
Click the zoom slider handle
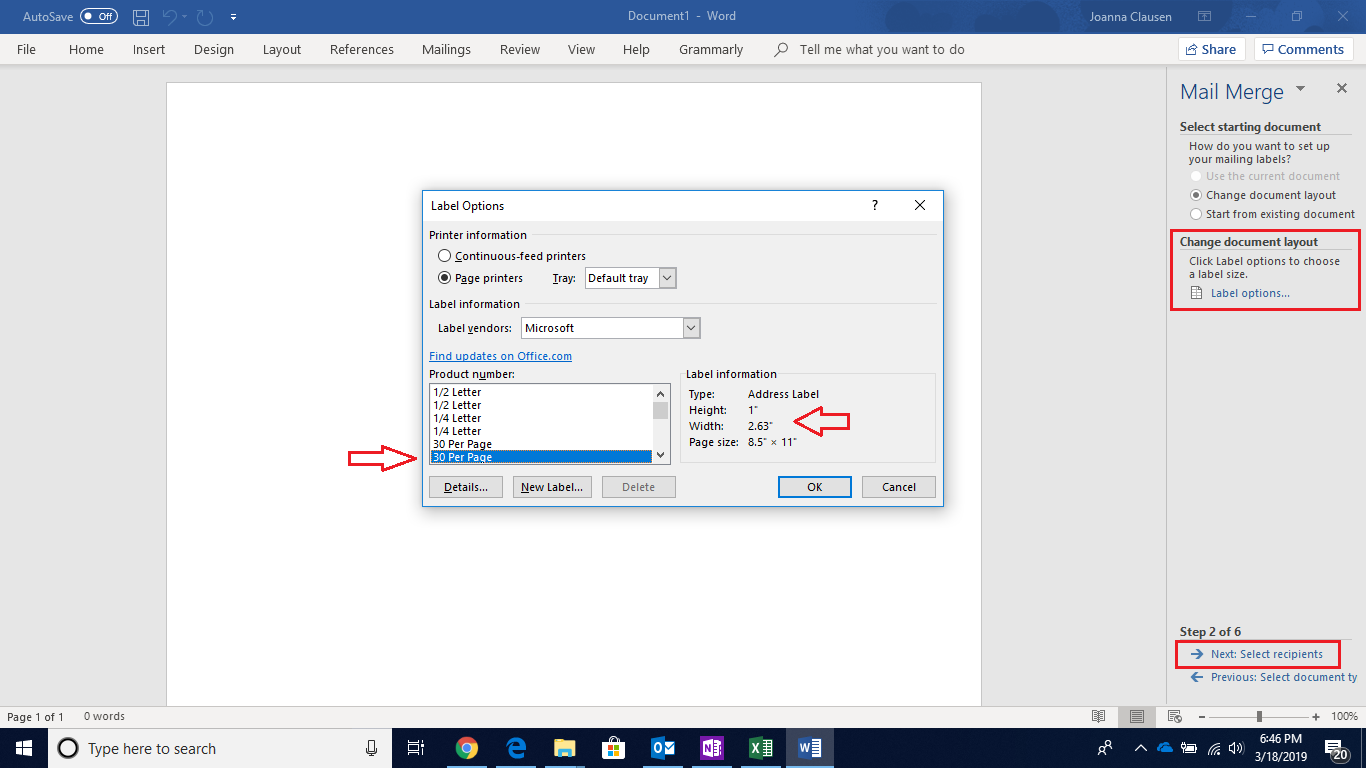click(1259, 716)
